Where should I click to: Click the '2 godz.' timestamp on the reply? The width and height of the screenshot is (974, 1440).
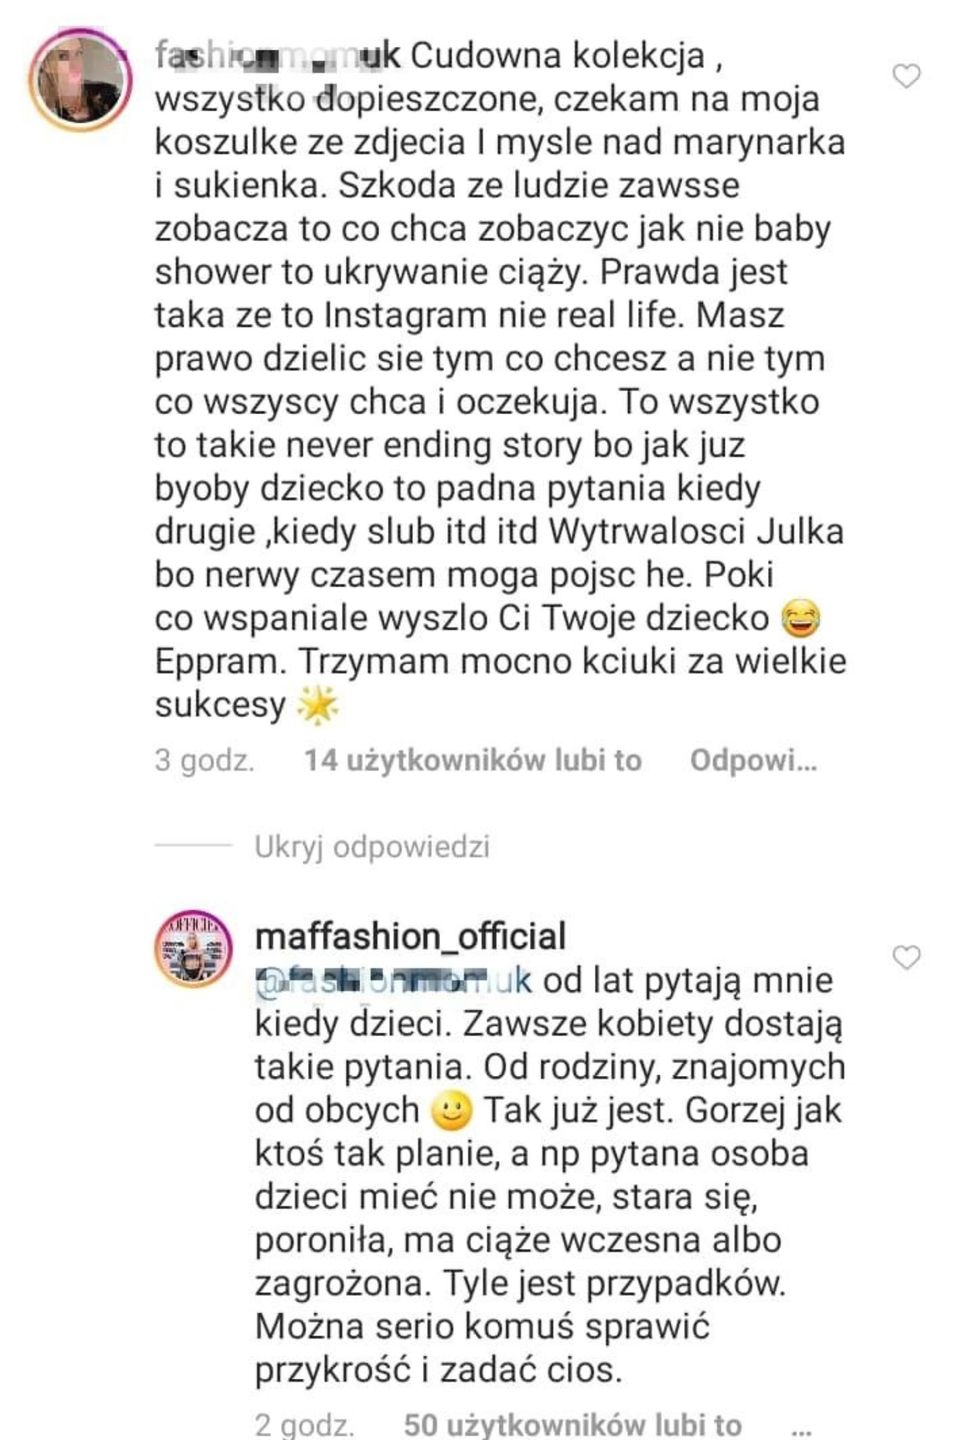[x=305, y=1424]
